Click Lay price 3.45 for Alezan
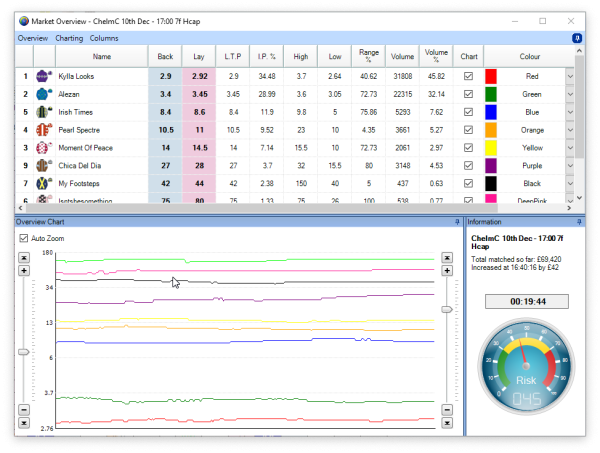Screen dimensions: 600x453 coord(200,94)
